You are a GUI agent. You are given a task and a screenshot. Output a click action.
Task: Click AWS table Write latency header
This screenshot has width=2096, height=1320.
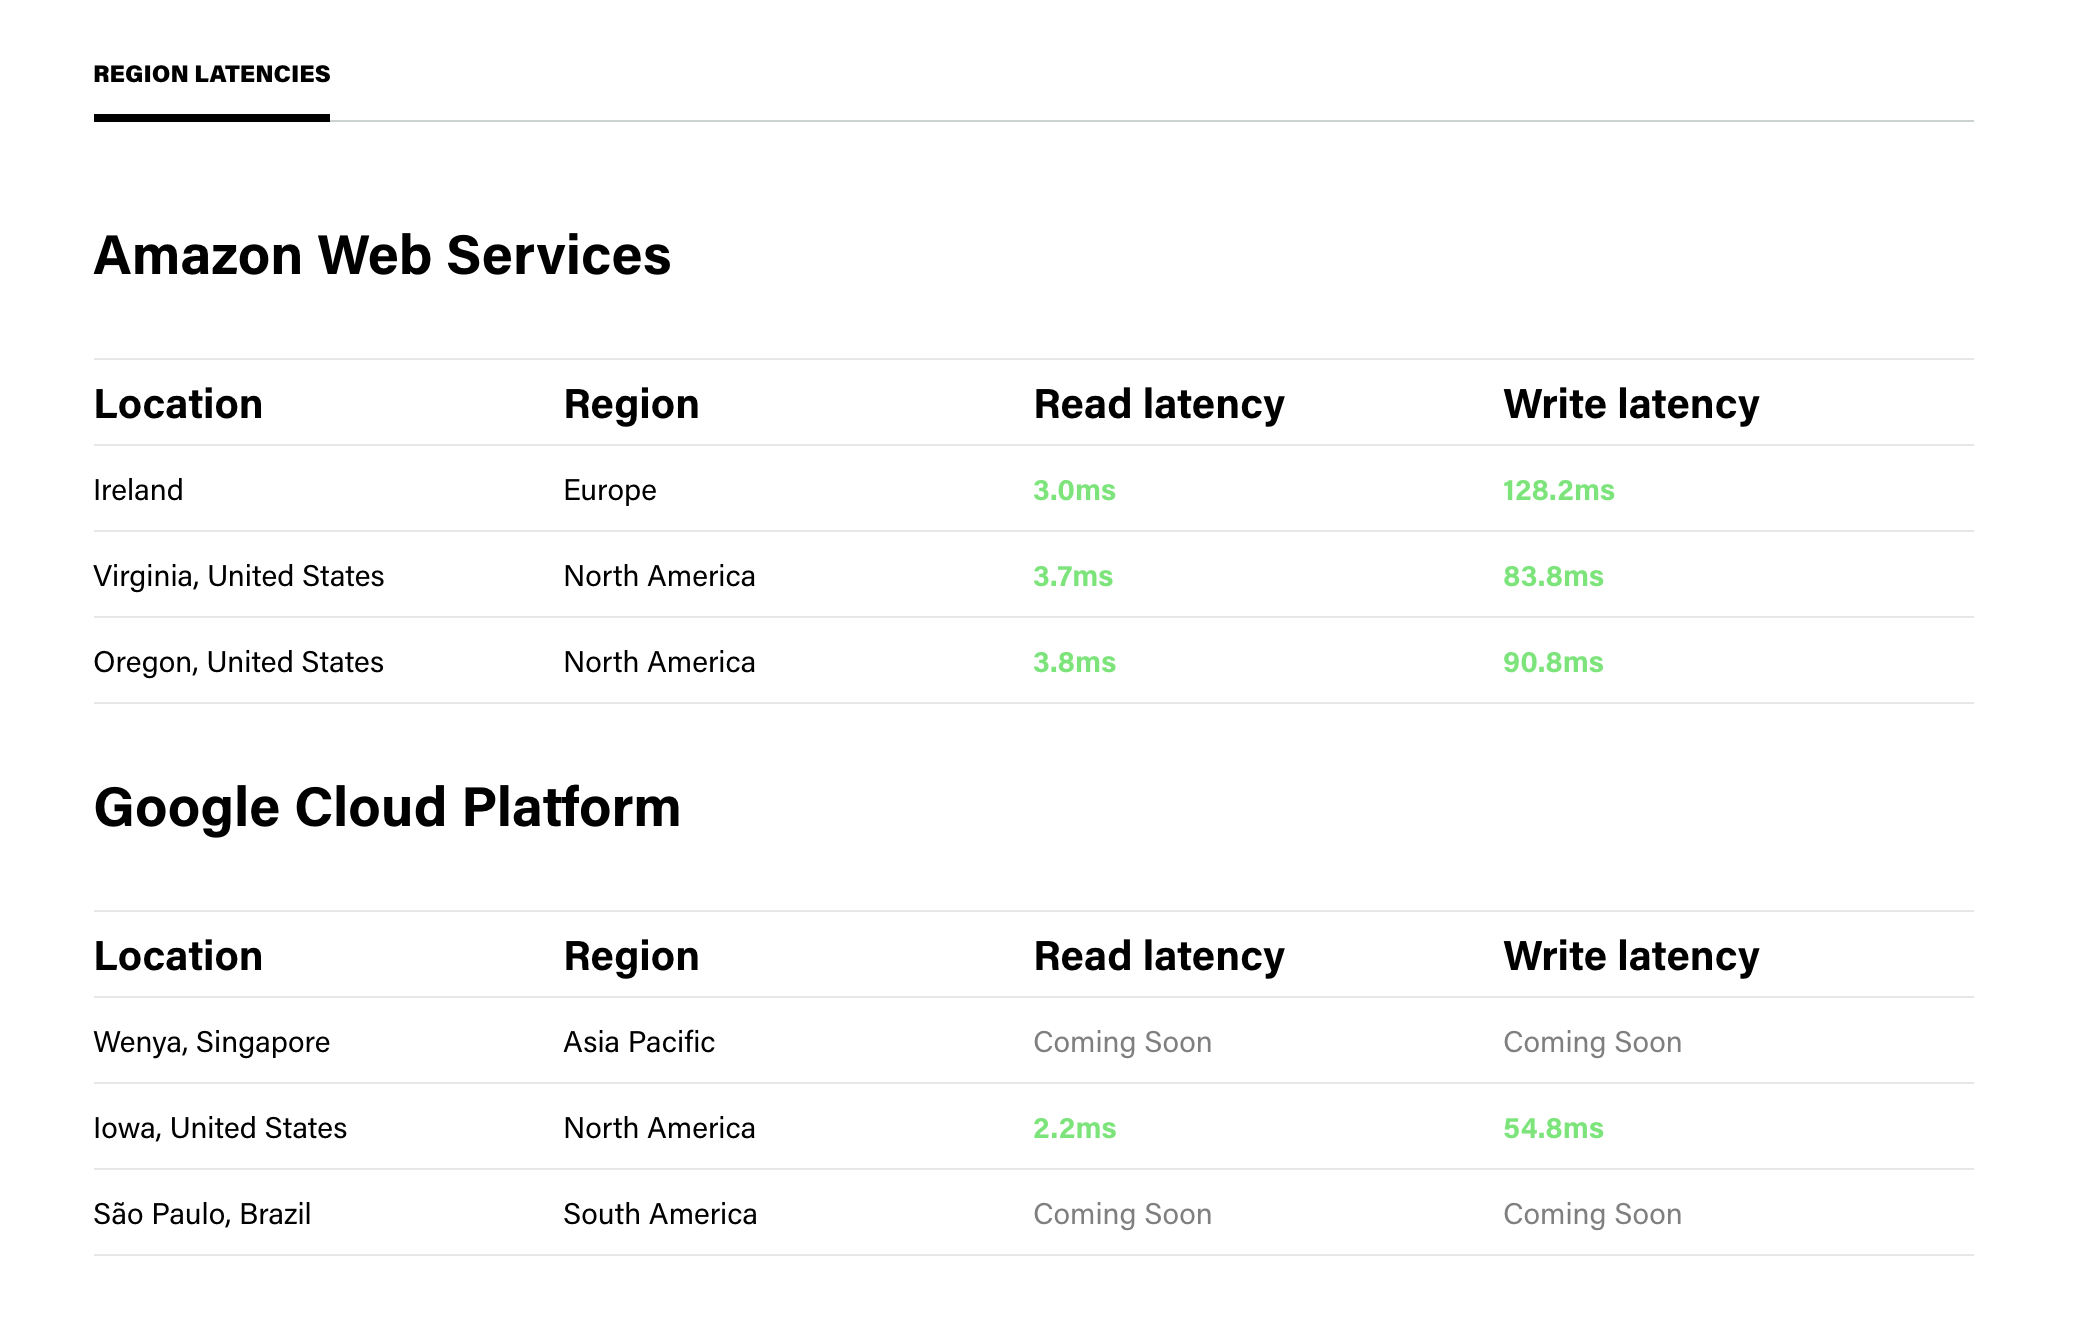point(1631,404)
